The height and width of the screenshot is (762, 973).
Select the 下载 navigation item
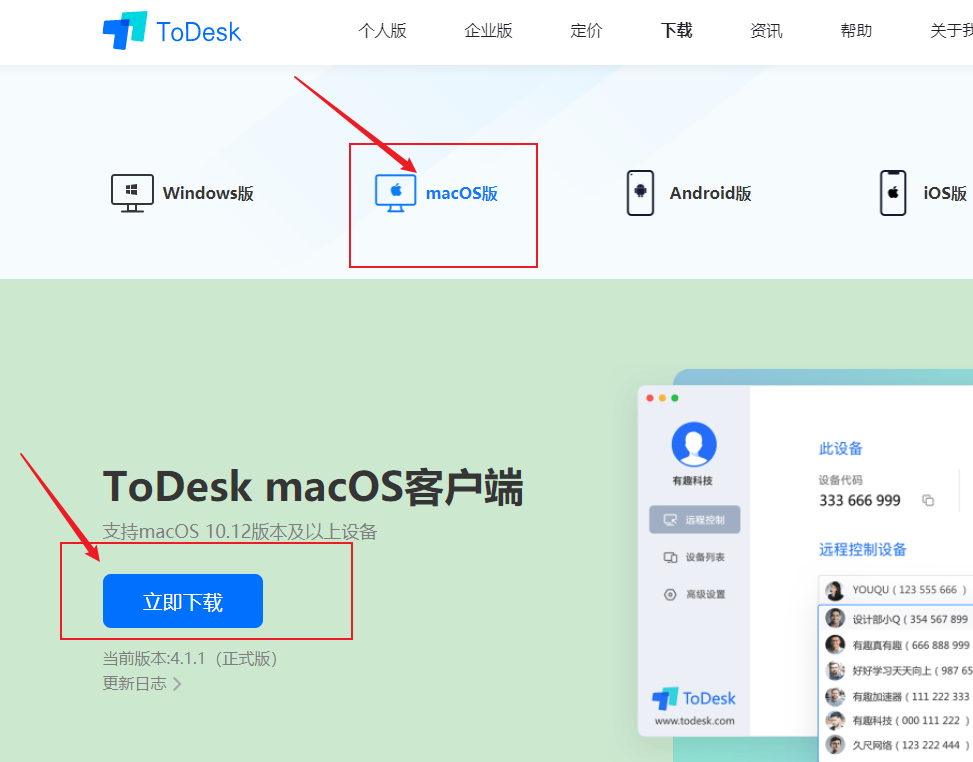pos(676,30)
